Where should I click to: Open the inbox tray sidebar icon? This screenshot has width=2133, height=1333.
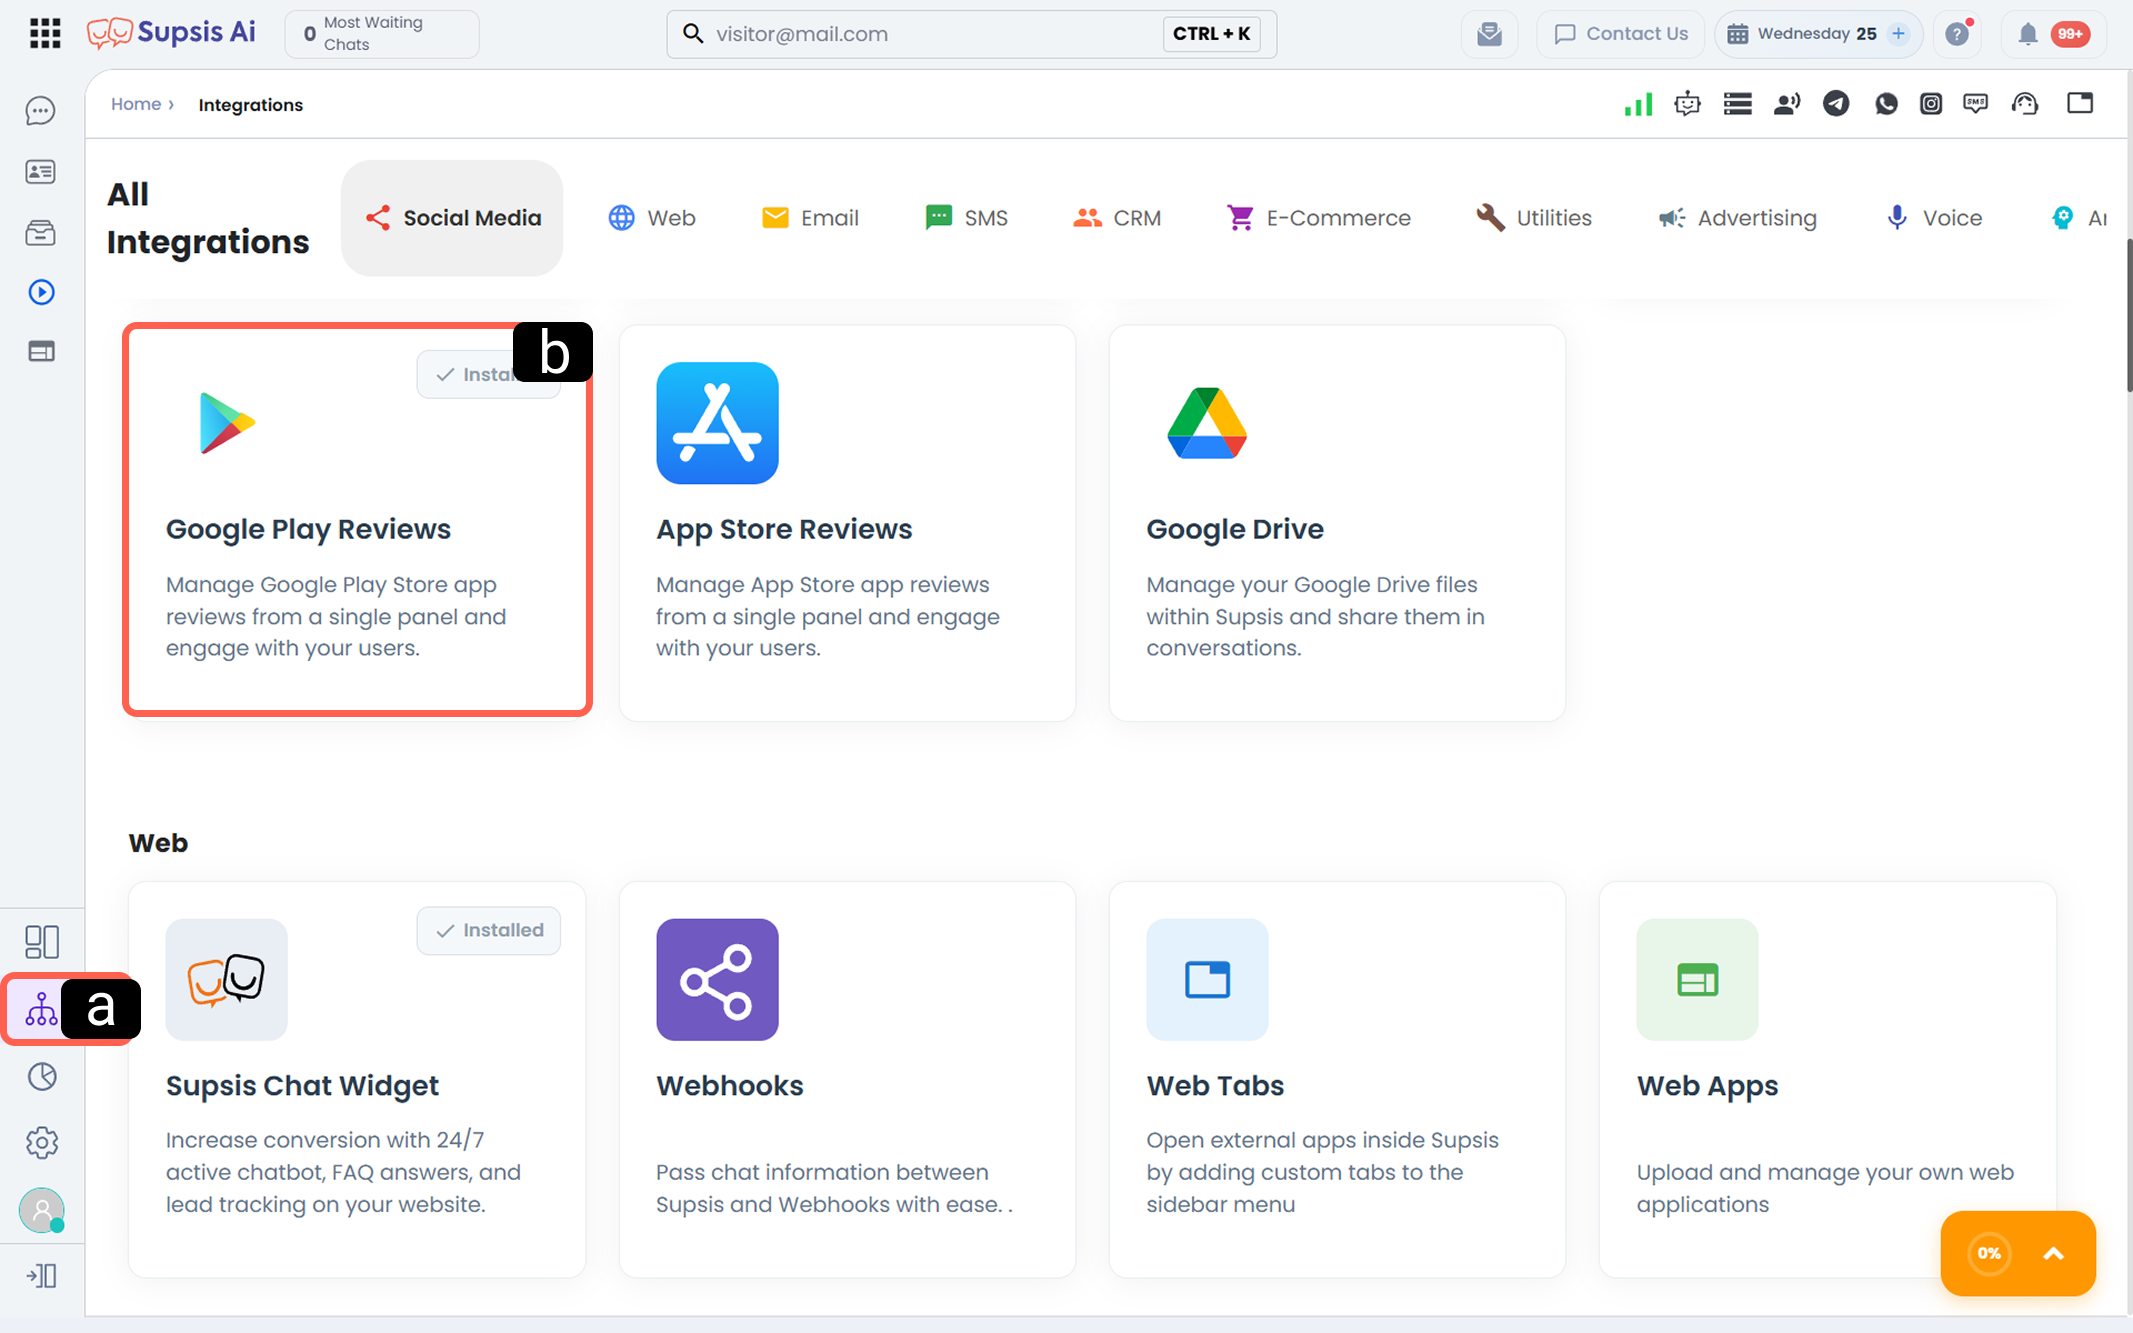(x=41, y=233)
